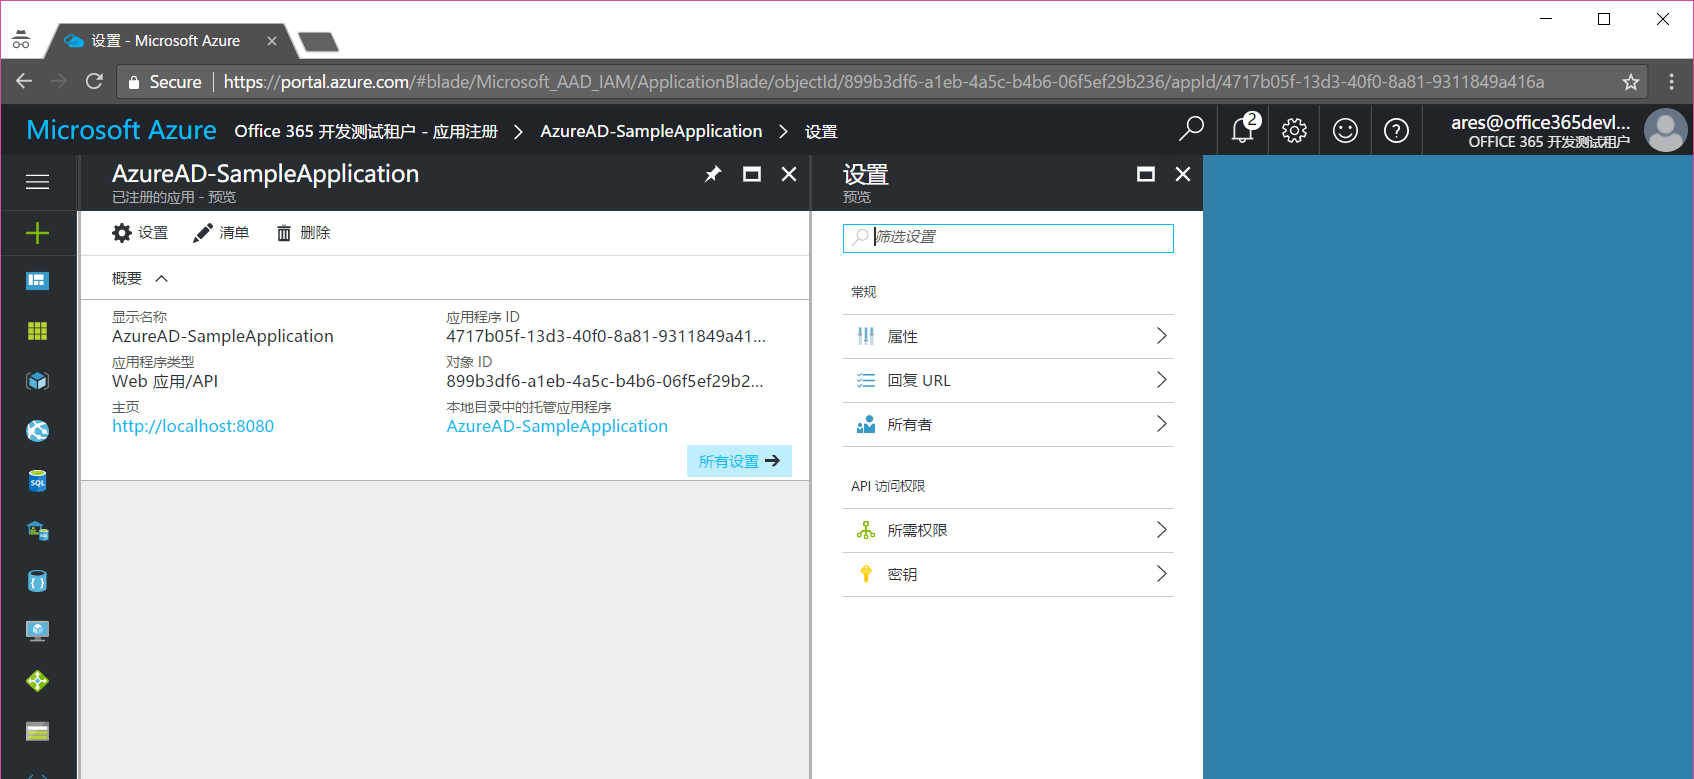
Task: Click the user account avatar
Action: [1665, 130]
